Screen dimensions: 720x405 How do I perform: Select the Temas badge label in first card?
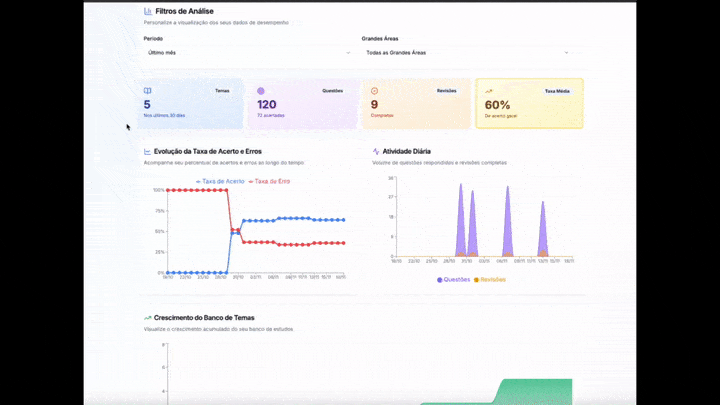click(222, 91)
